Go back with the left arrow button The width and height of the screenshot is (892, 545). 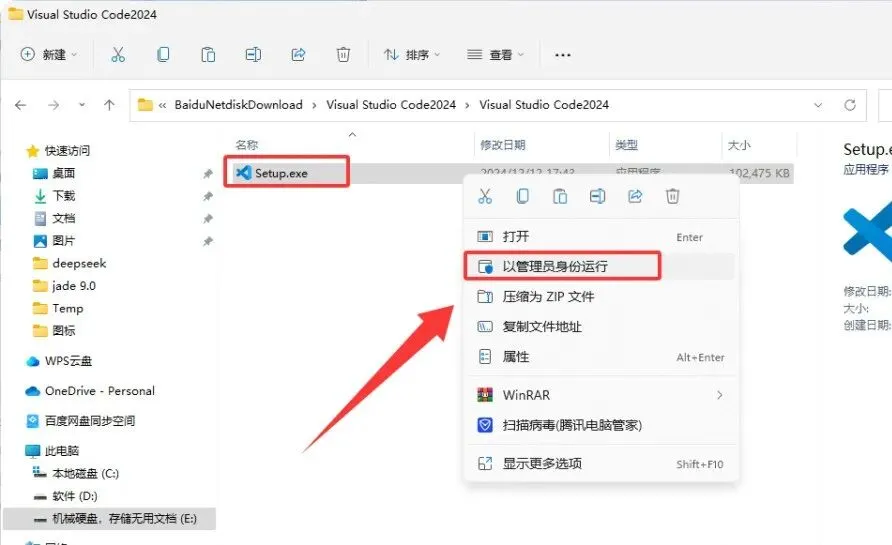(21, 105)
